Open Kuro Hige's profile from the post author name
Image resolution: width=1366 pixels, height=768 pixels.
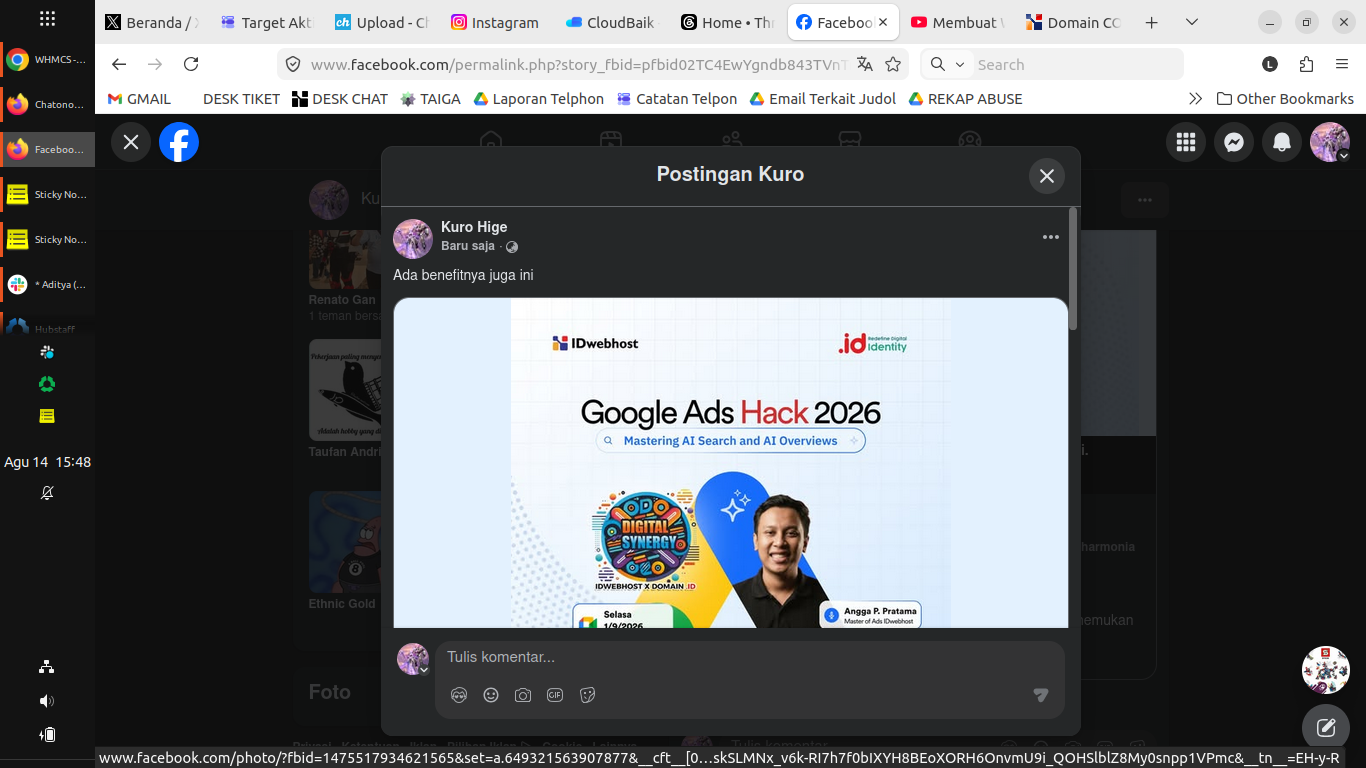(x=474, y=227)
